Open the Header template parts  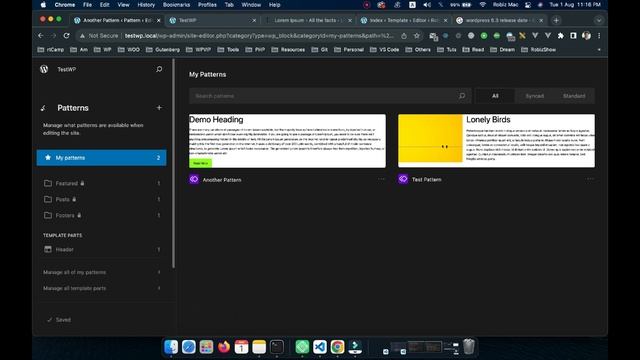[102, 249]
